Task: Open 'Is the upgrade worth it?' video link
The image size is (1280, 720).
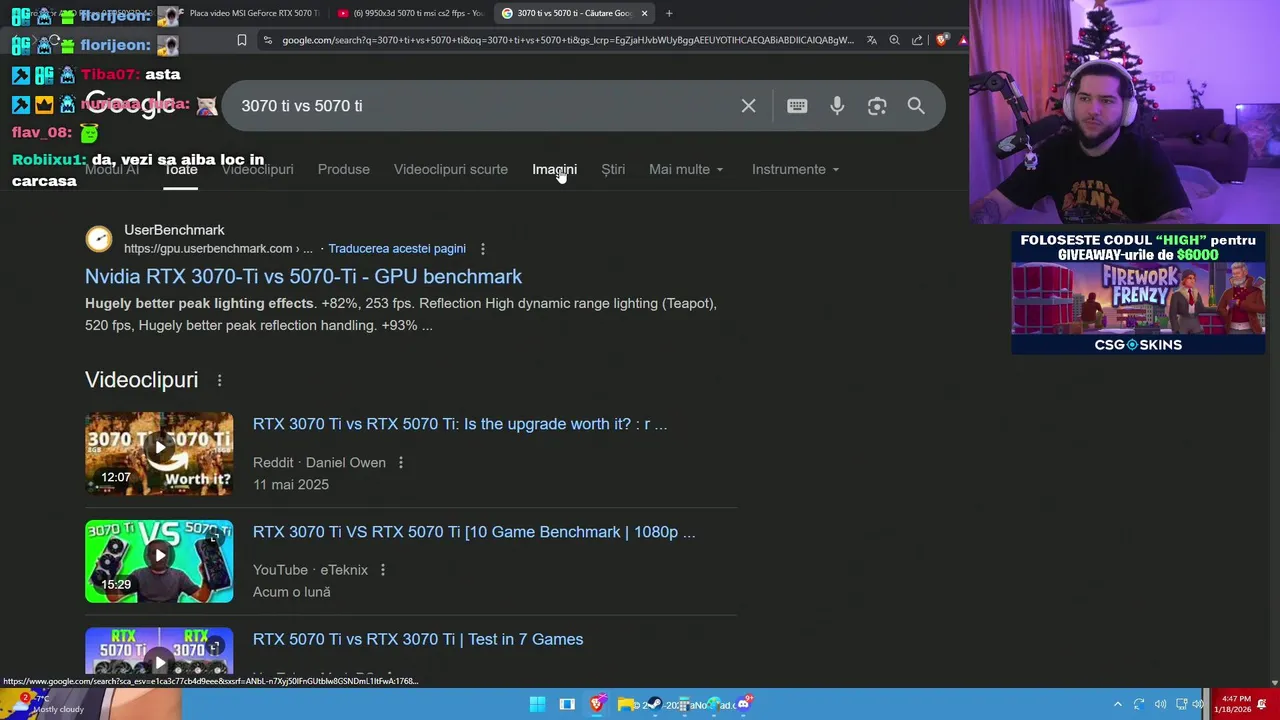Action: click(460, 424)
